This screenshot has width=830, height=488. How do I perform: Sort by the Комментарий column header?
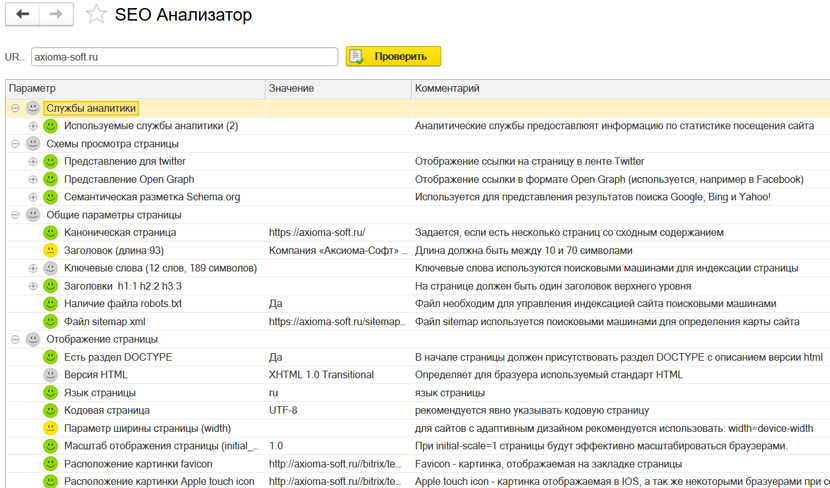coord(620,88)
